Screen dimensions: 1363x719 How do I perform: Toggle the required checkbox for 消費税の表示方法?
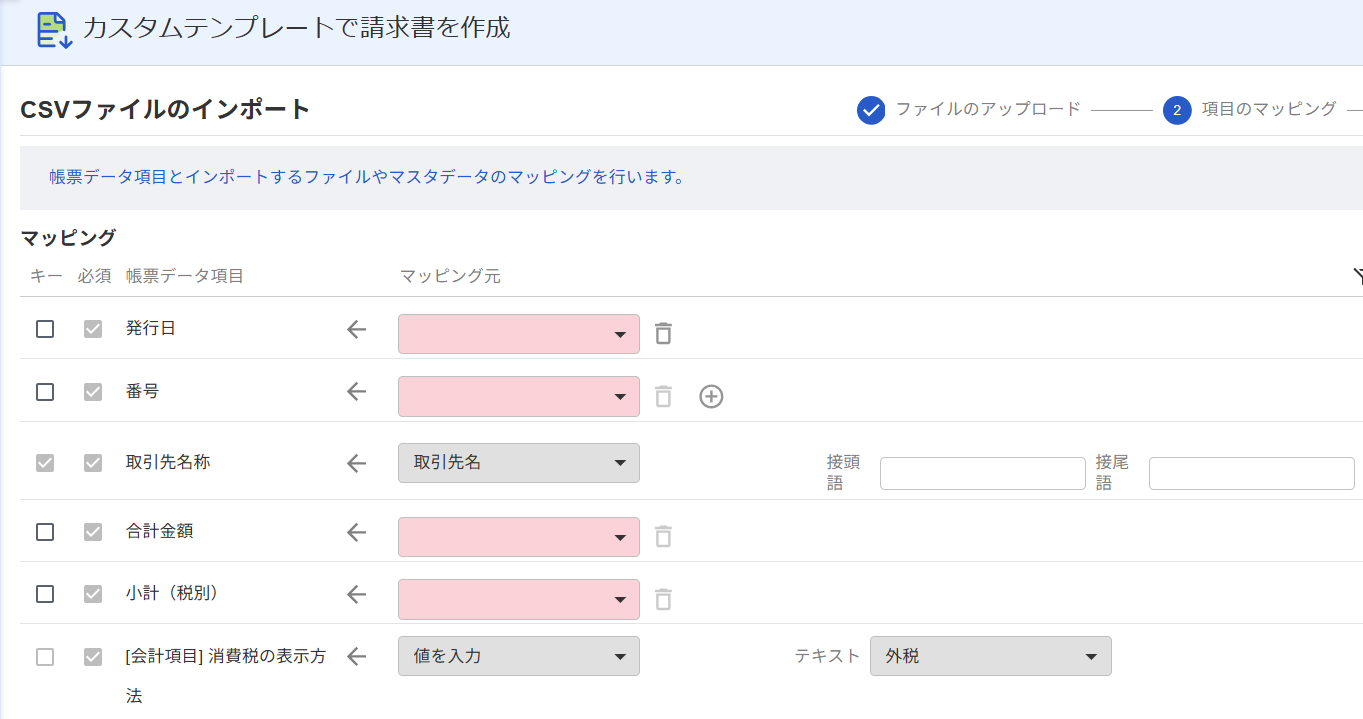pos(93,657)
